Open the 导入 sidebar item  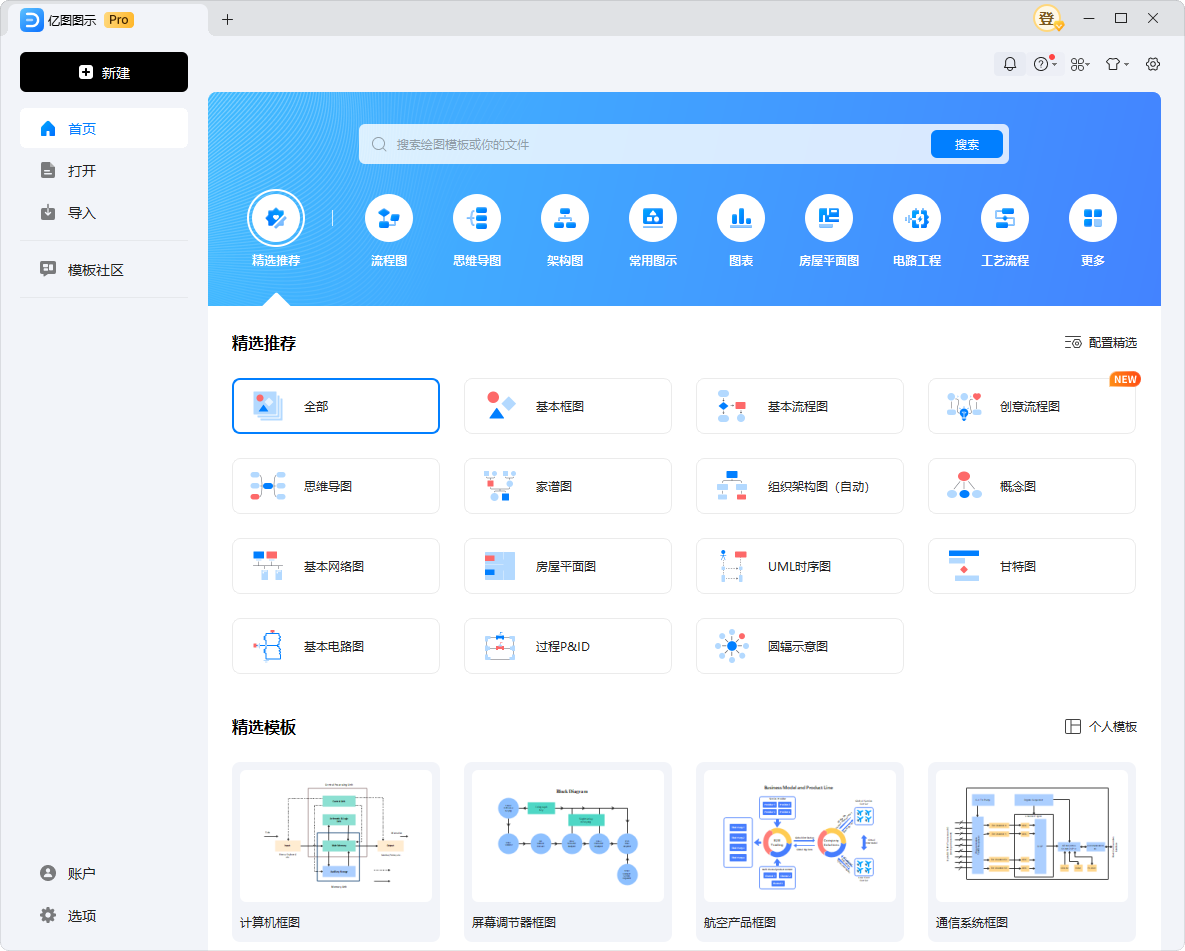tap(82, 213)
